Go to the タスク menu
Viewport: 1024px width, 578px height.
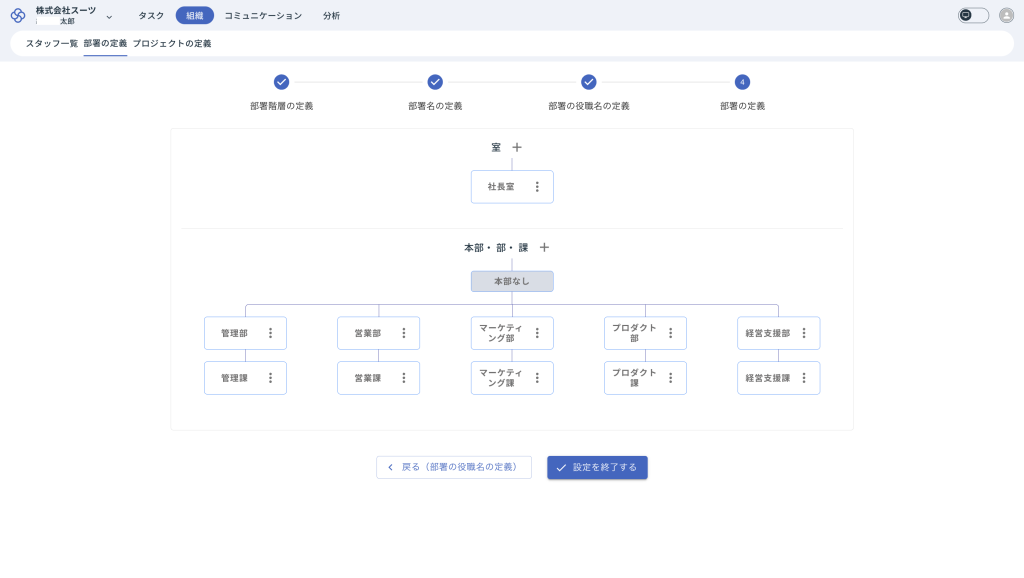click(151, 16)
